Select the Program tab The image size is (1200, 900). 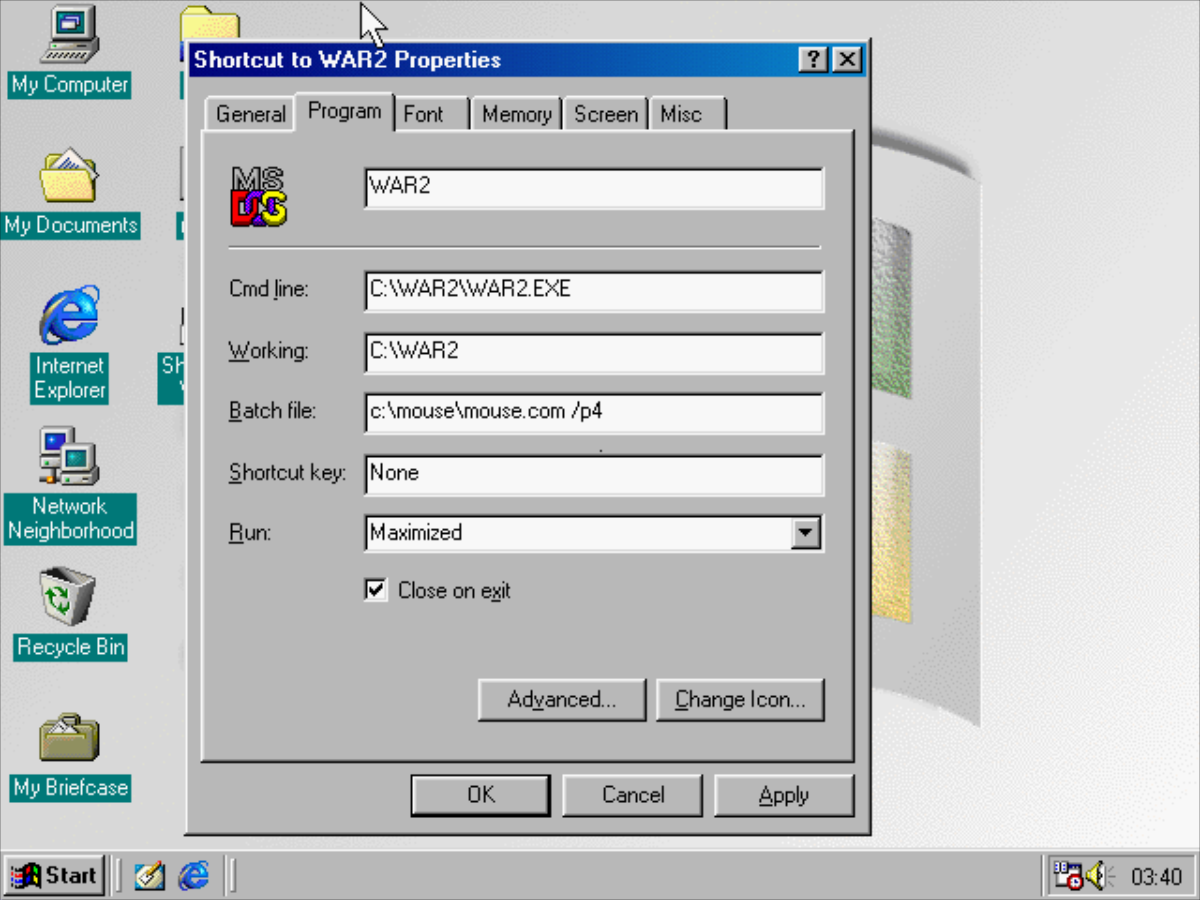point(345,111)
